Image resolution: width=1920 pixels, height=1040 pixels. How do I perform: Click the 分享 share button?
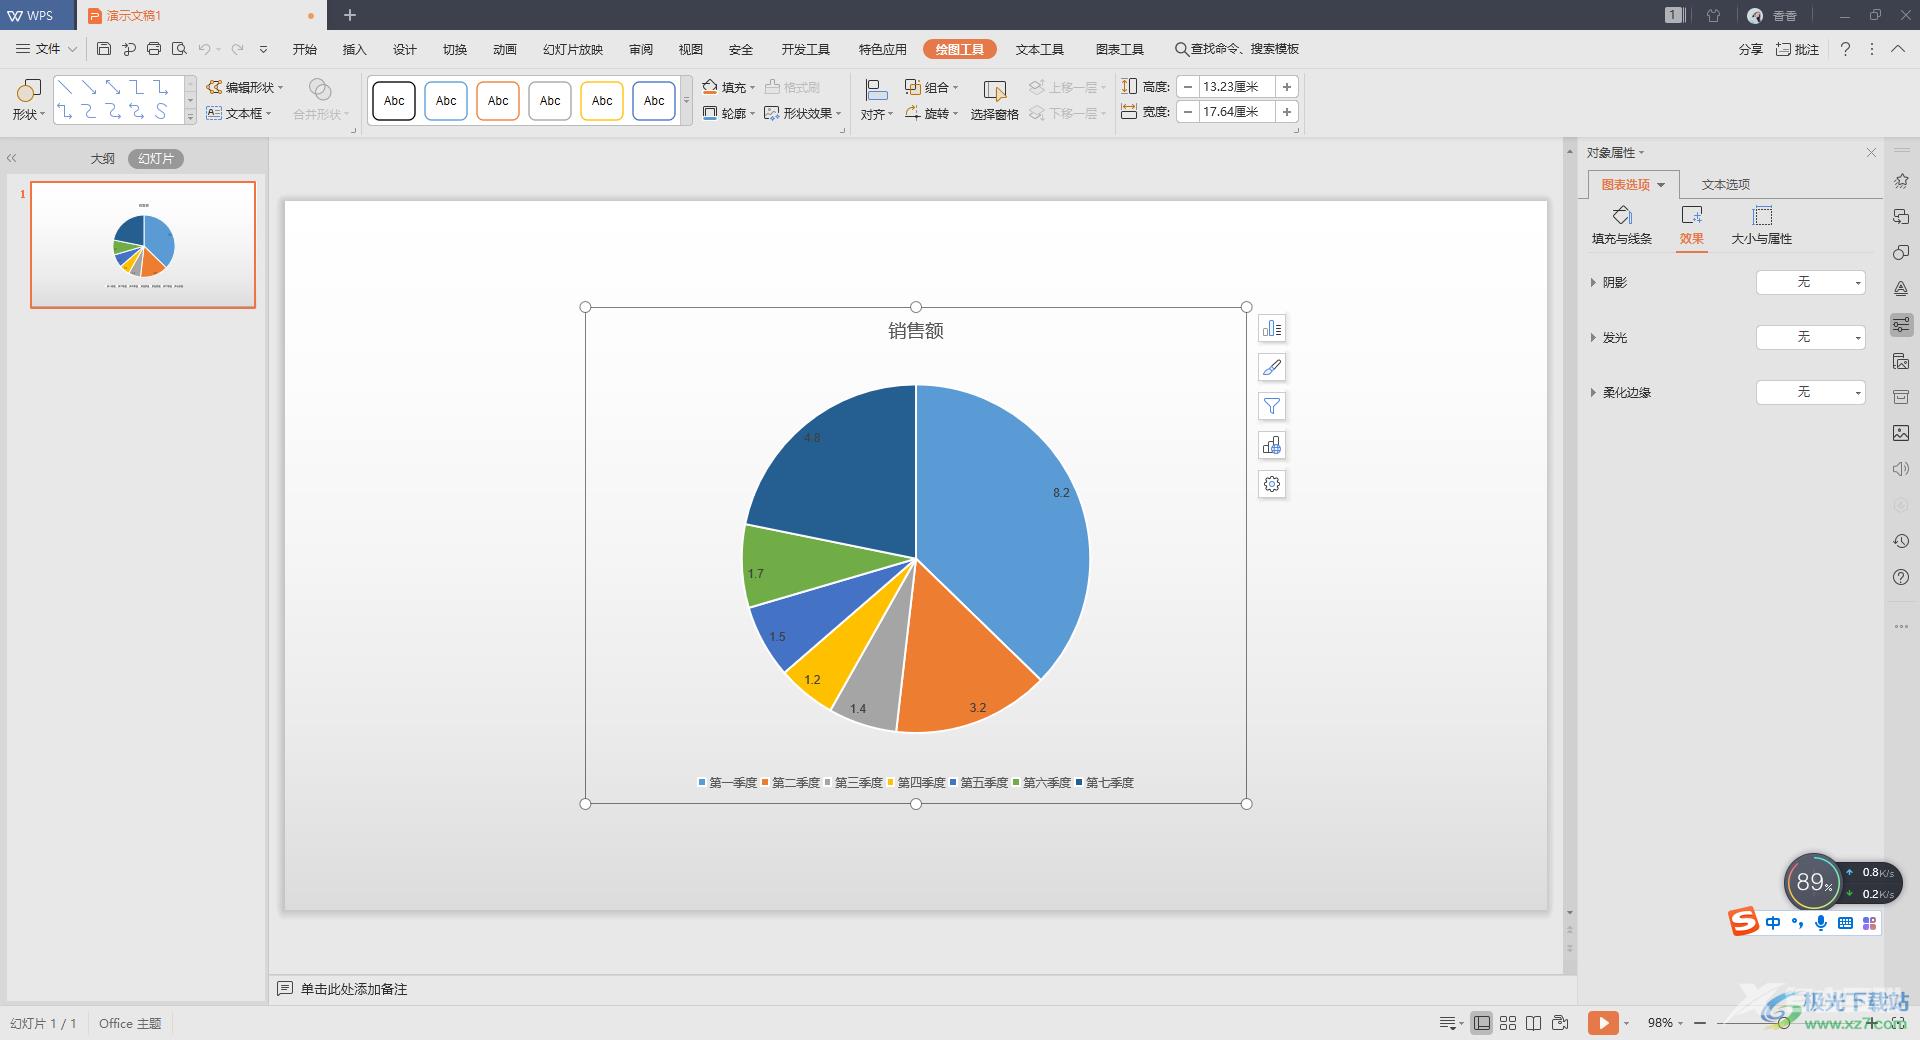tap(1750, 49)
